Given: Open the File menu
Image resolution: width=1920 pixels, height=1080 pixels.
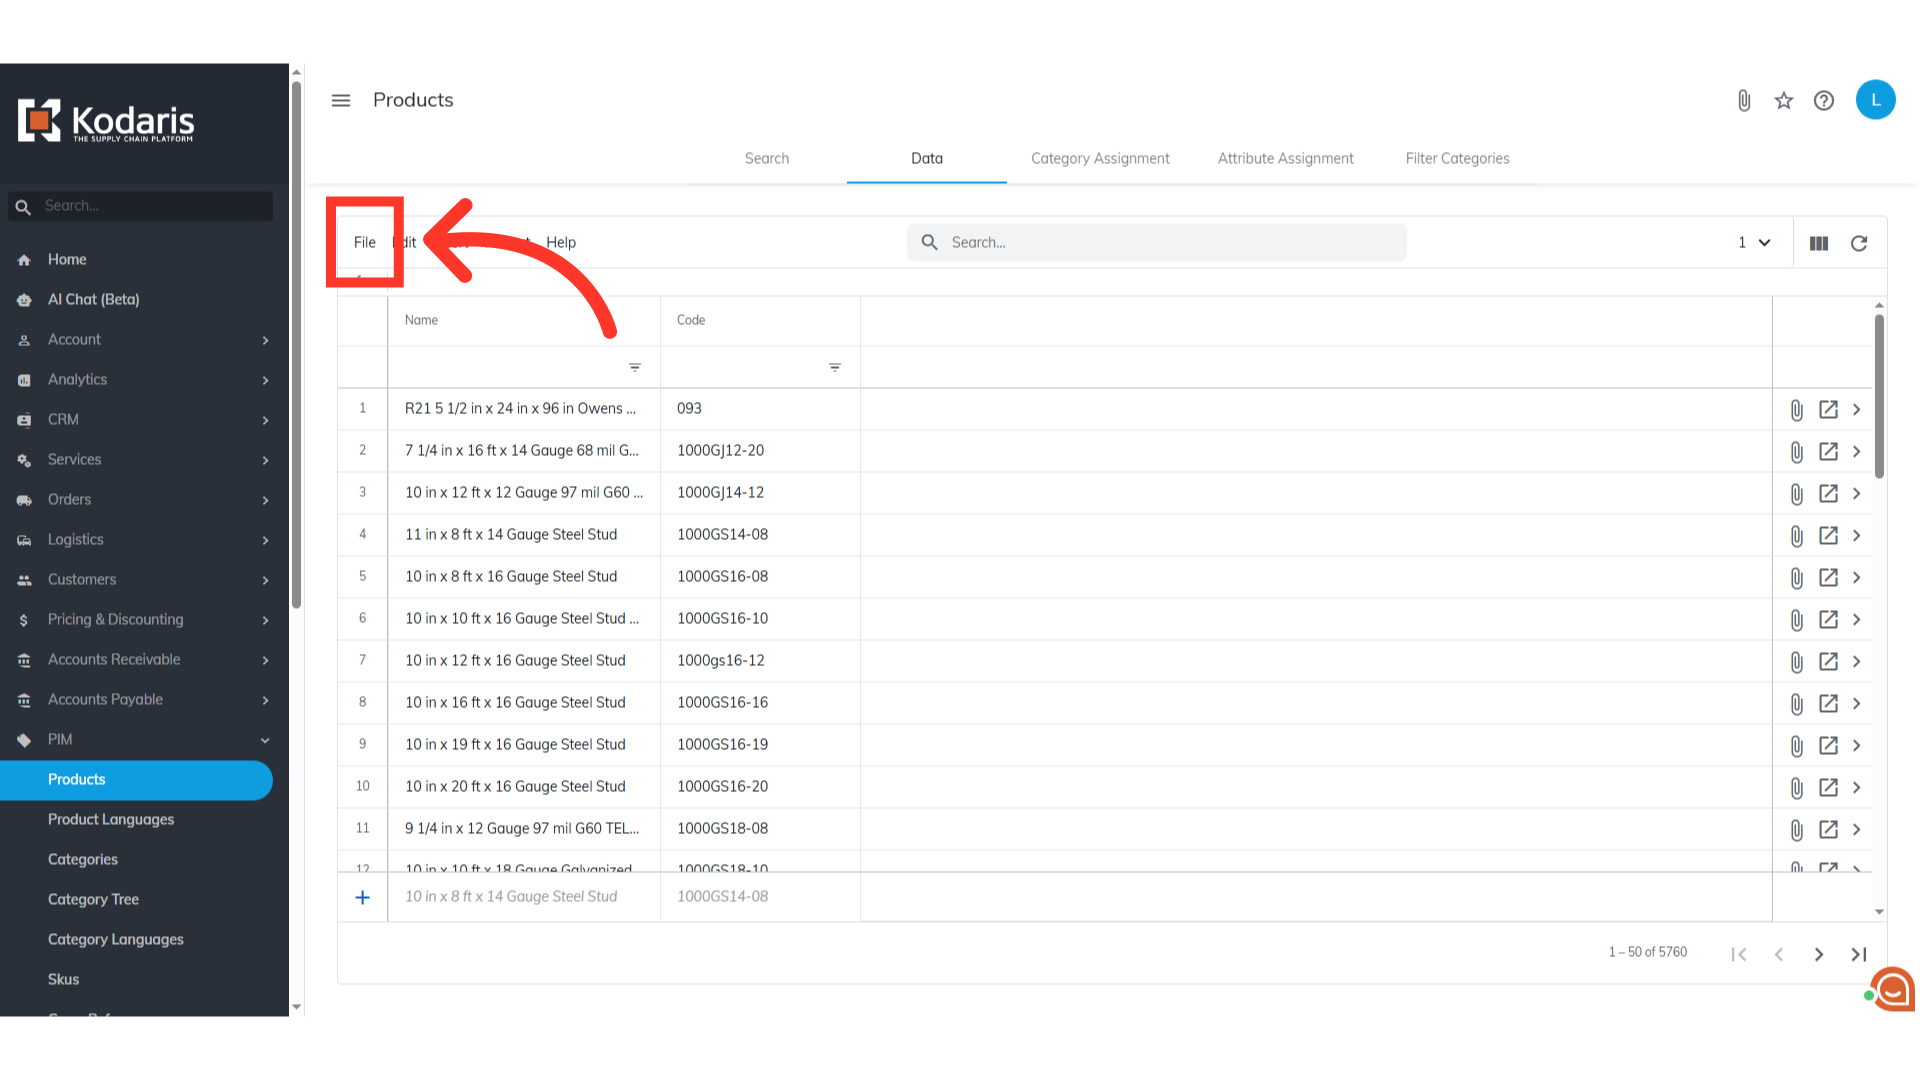Looking at the screenshot, I should coord(364,242).
